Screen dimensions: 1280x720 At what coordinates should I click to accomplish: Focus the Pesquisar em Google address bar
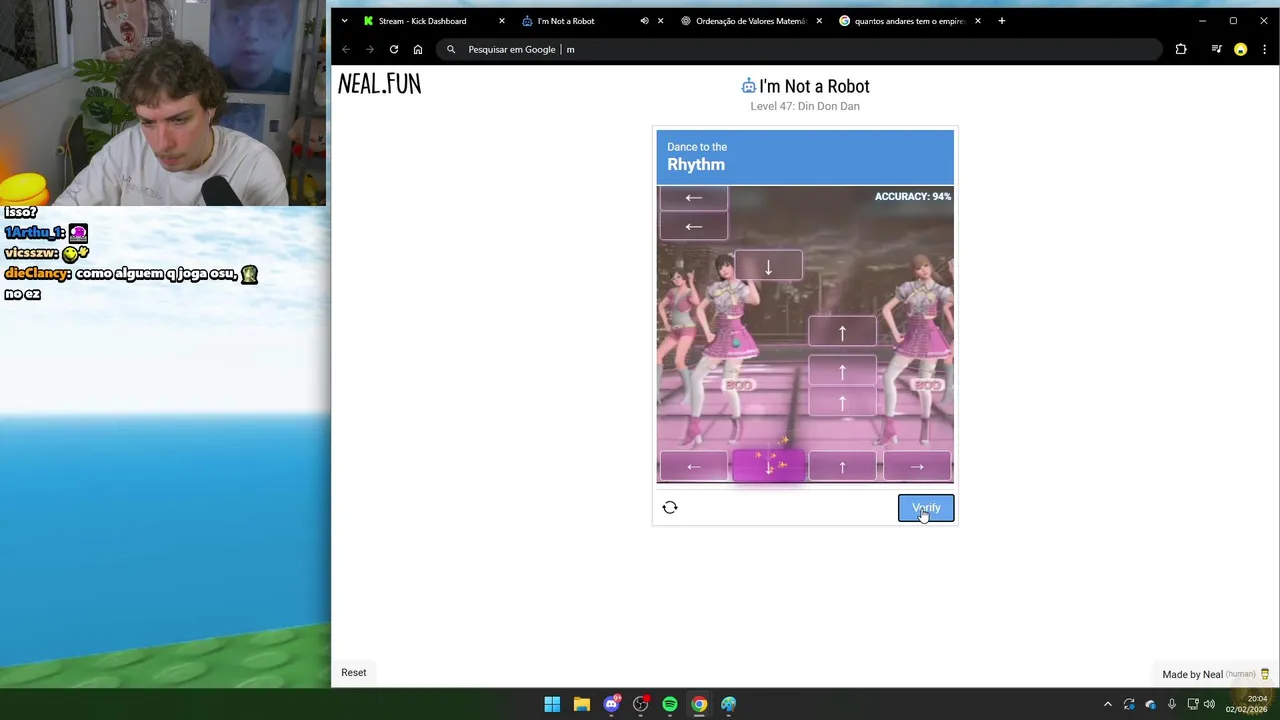[x=800, y=49]
